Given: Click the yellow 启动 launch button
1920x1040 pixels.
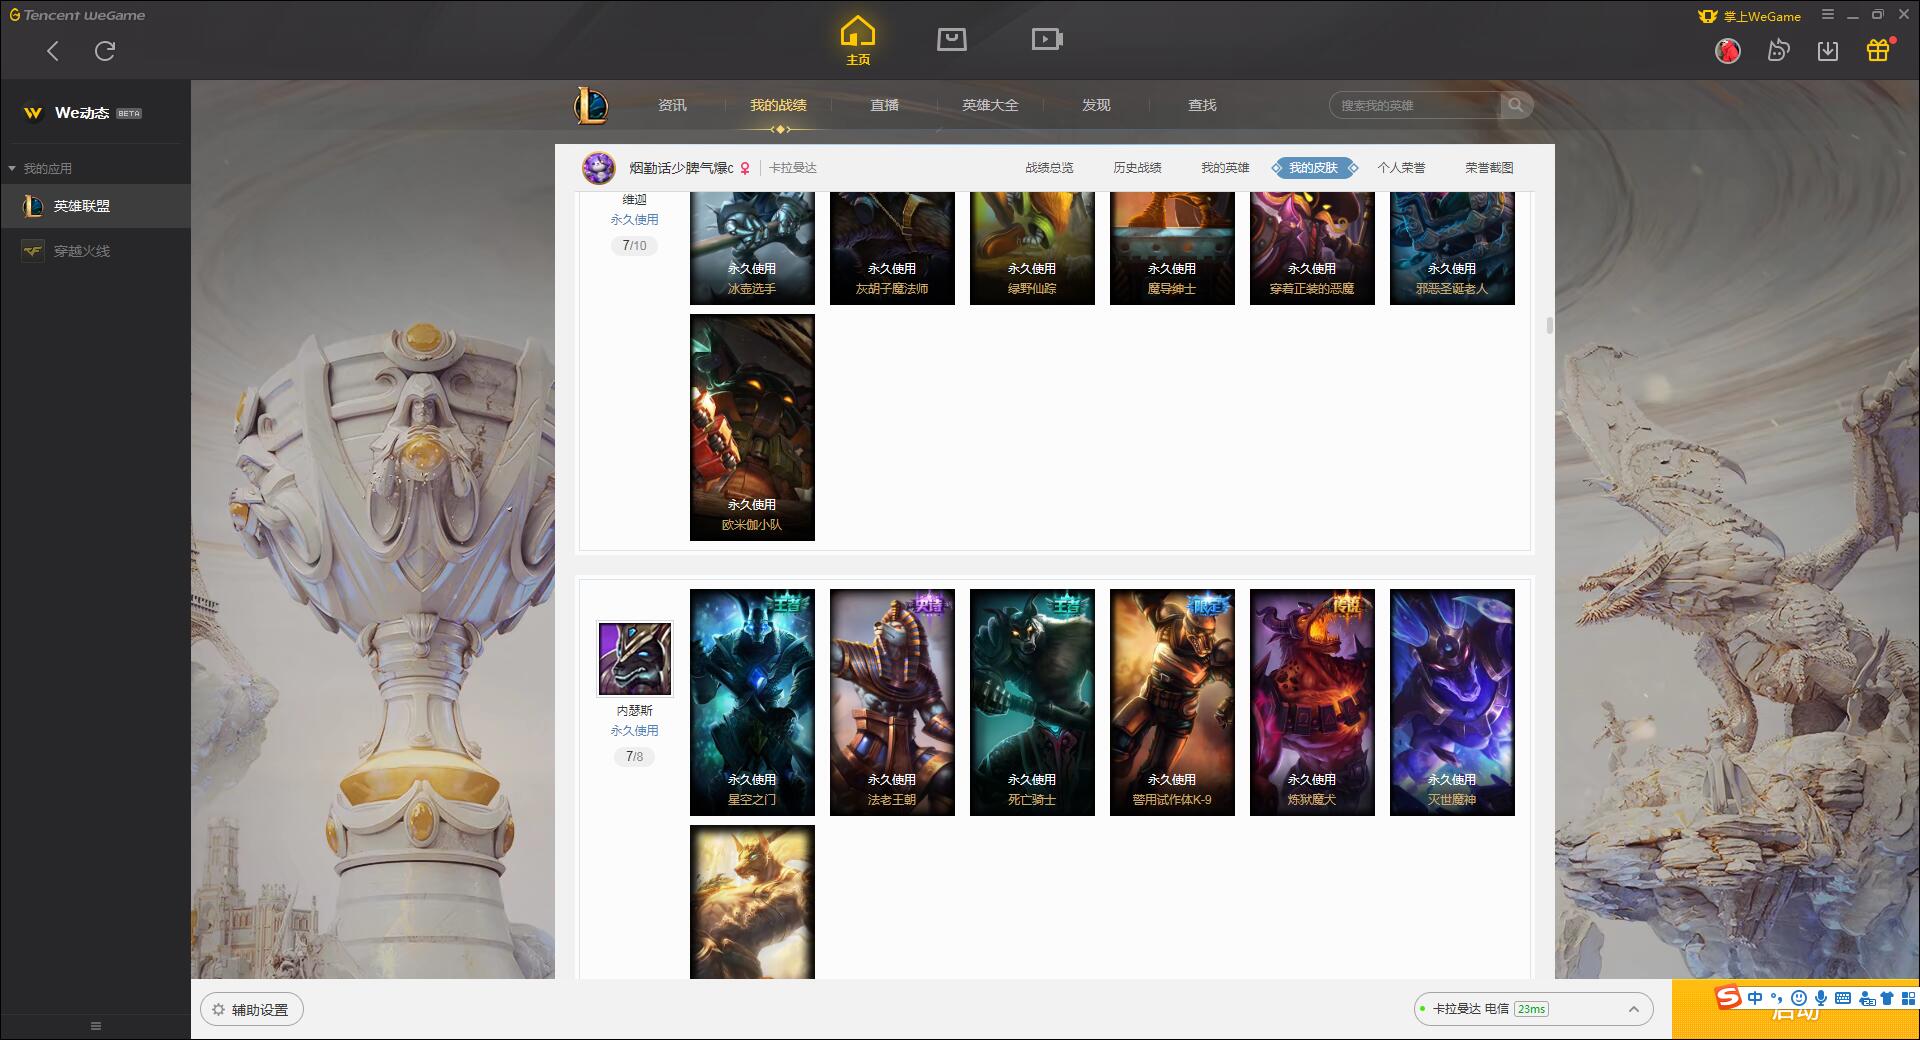Looking at the screenshot, I should pos(1795,1010).
